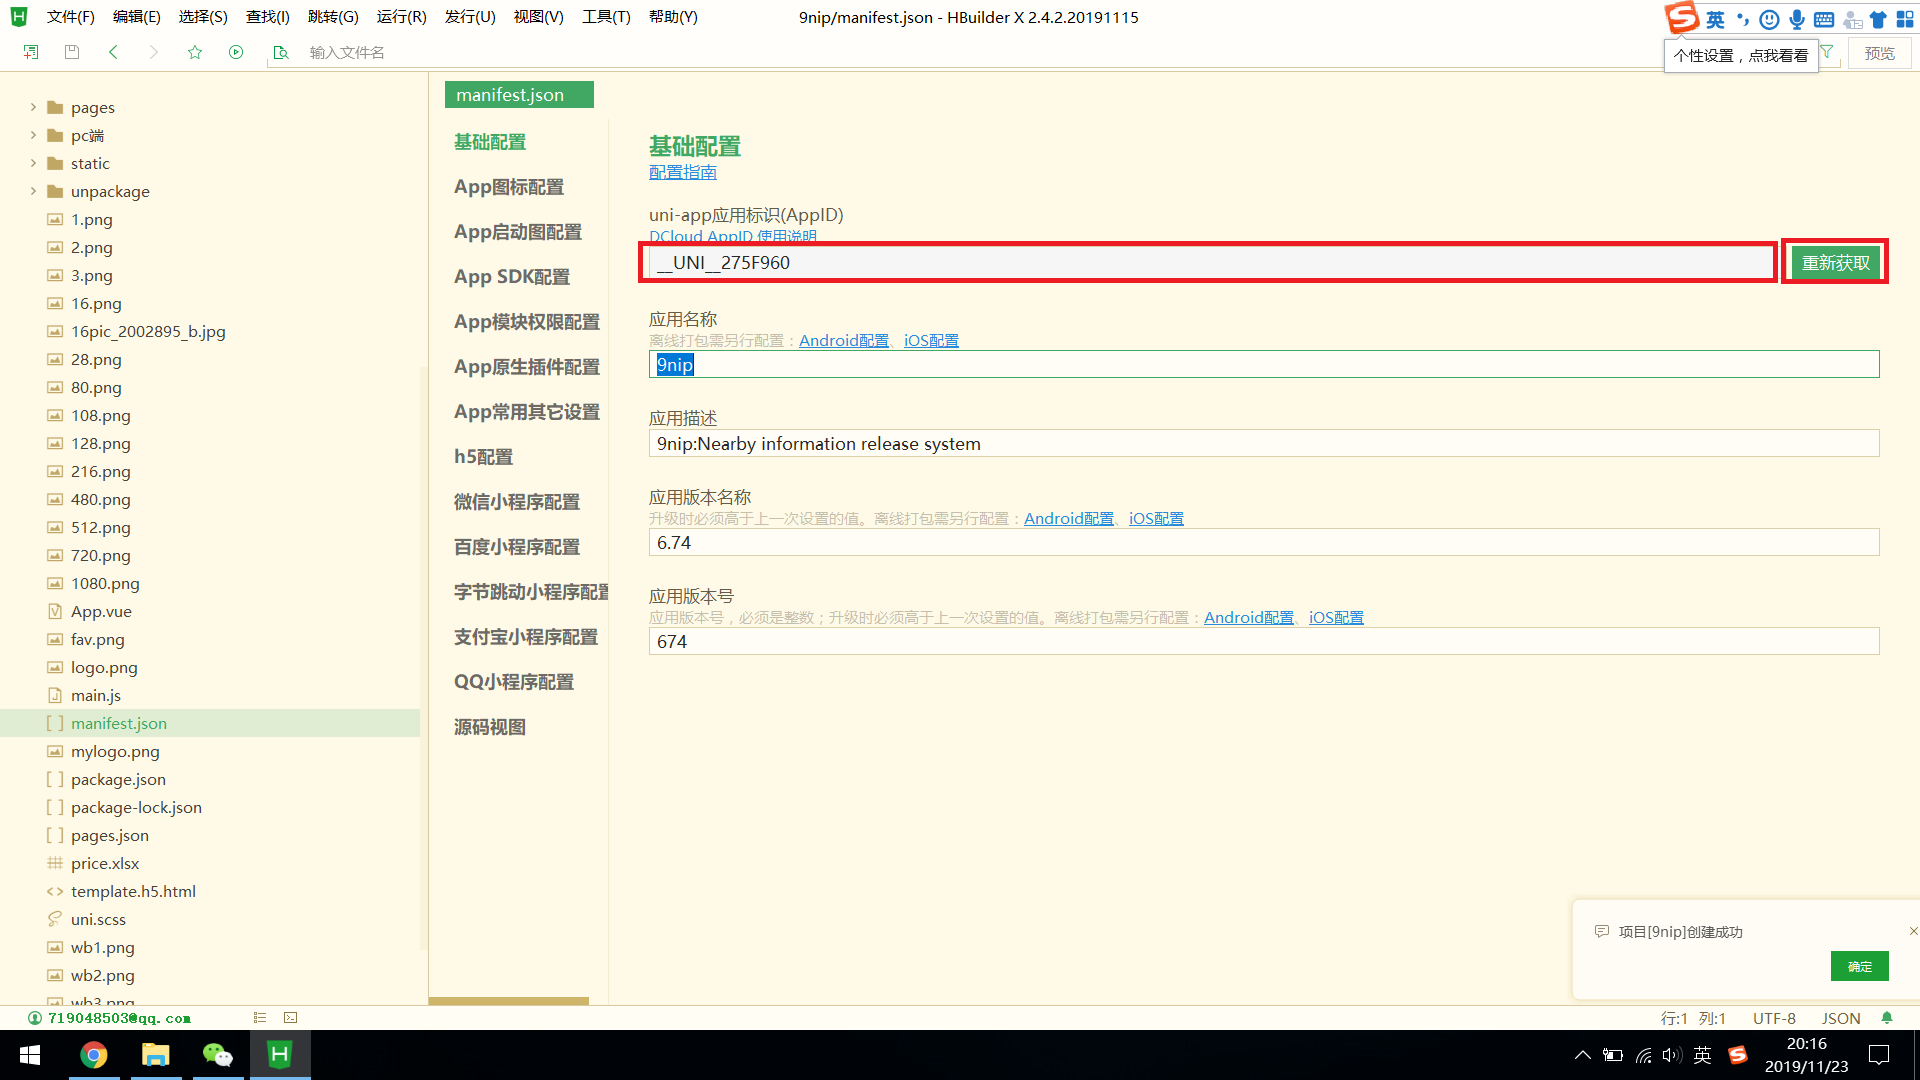The height and width of the screenshot is (1080, 1920).
Task: Click the Sogou skin shirt icon
Action: click(x=1878, y=19)
